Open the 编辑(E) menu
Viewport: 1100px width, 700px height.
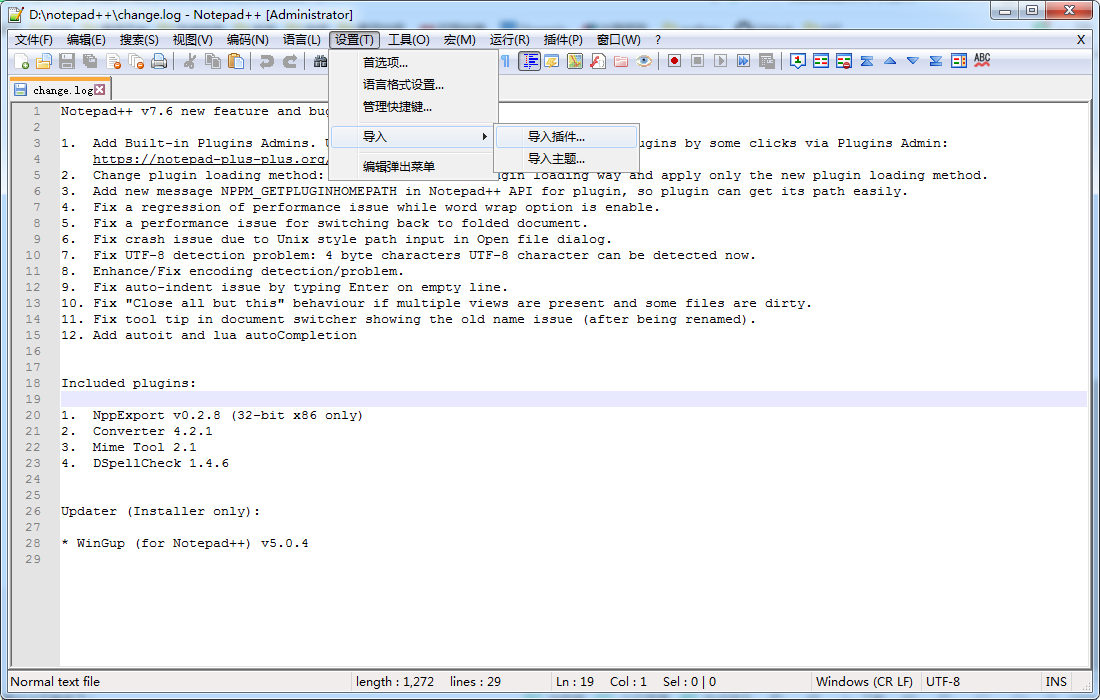click(86, 40)
